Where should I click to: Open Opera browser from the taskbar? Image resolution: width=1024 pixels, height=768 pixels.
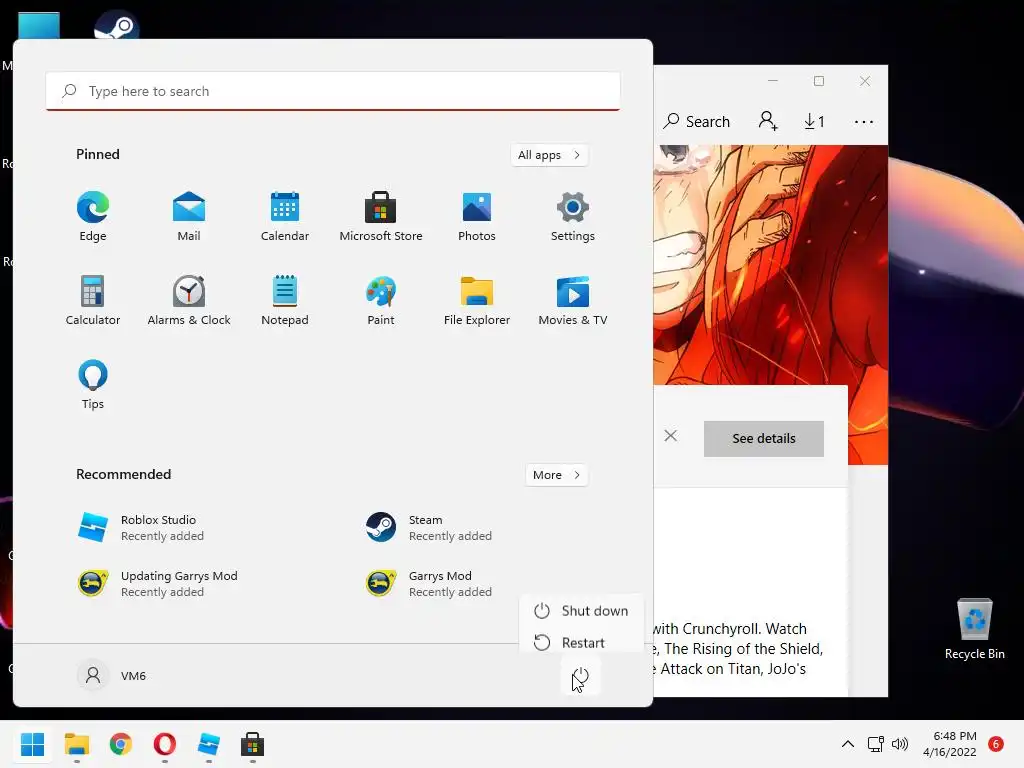click(165, 744)
